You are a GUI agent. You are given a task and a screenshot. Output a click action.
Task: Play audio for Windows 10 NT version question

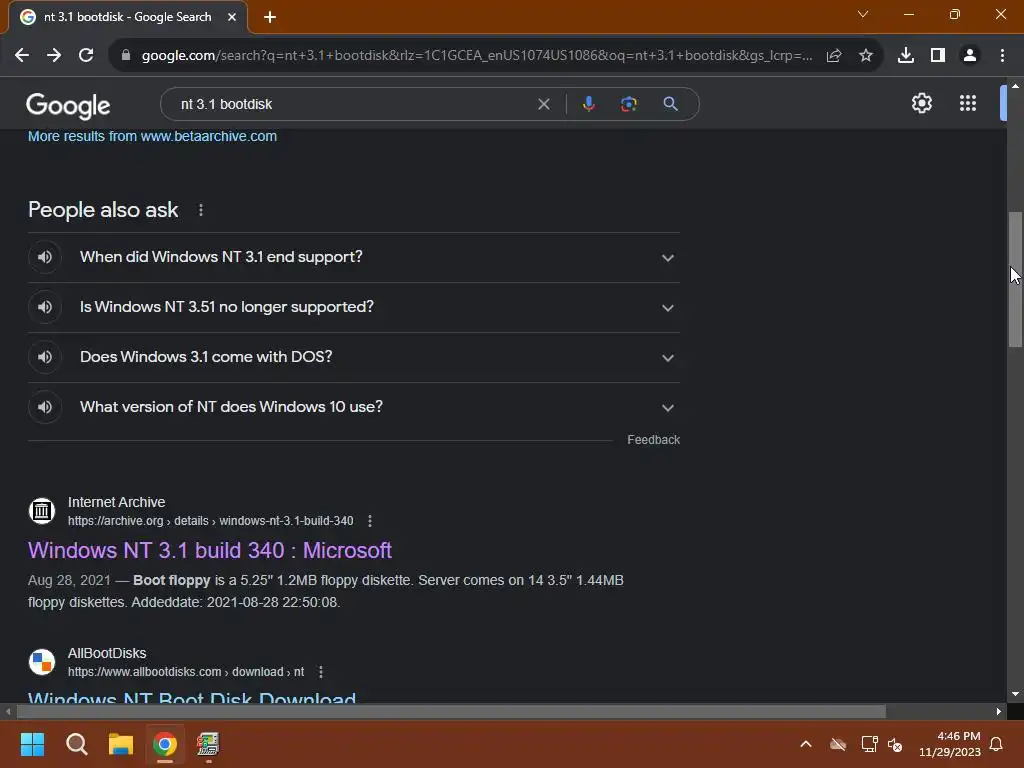point(44,407)
